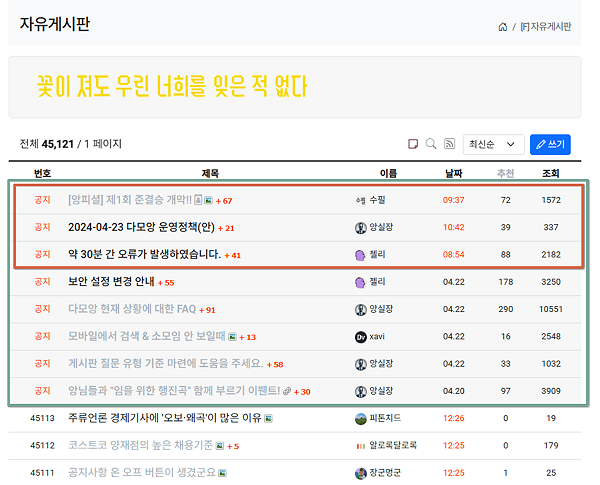Click the 조회 column header

pyautogui.click(x=551, y=173)
